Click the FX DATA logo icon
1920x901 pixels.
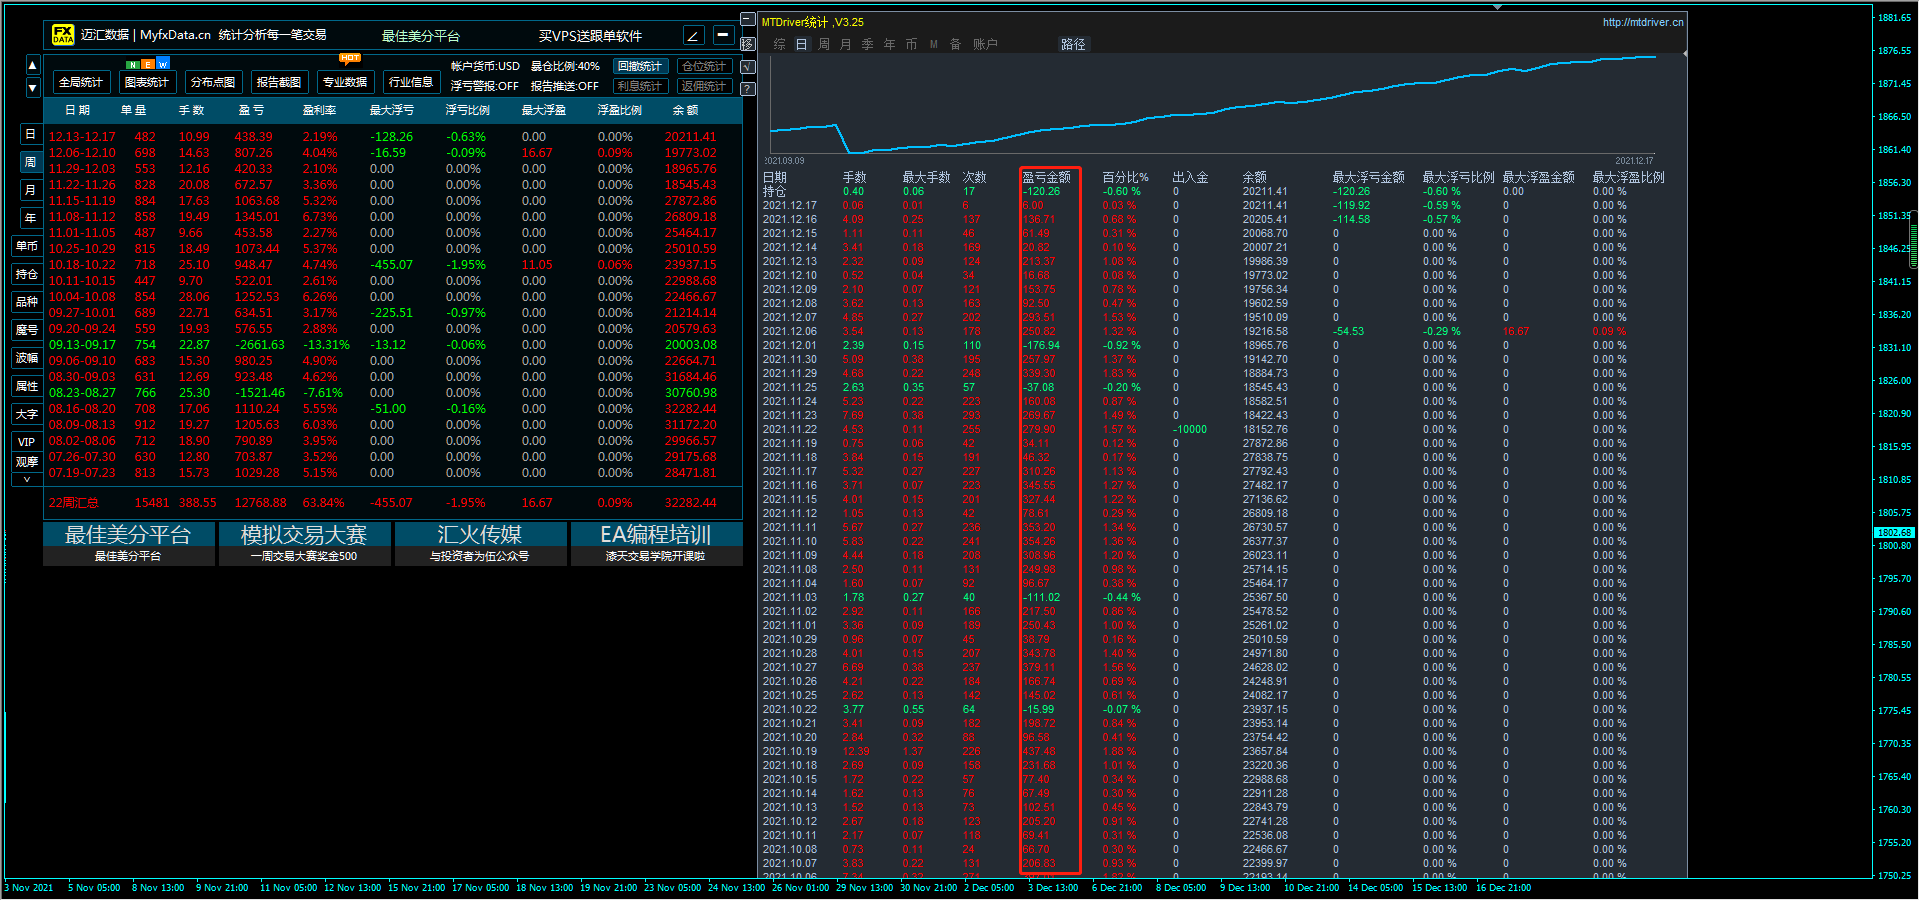tap(63, 35)
